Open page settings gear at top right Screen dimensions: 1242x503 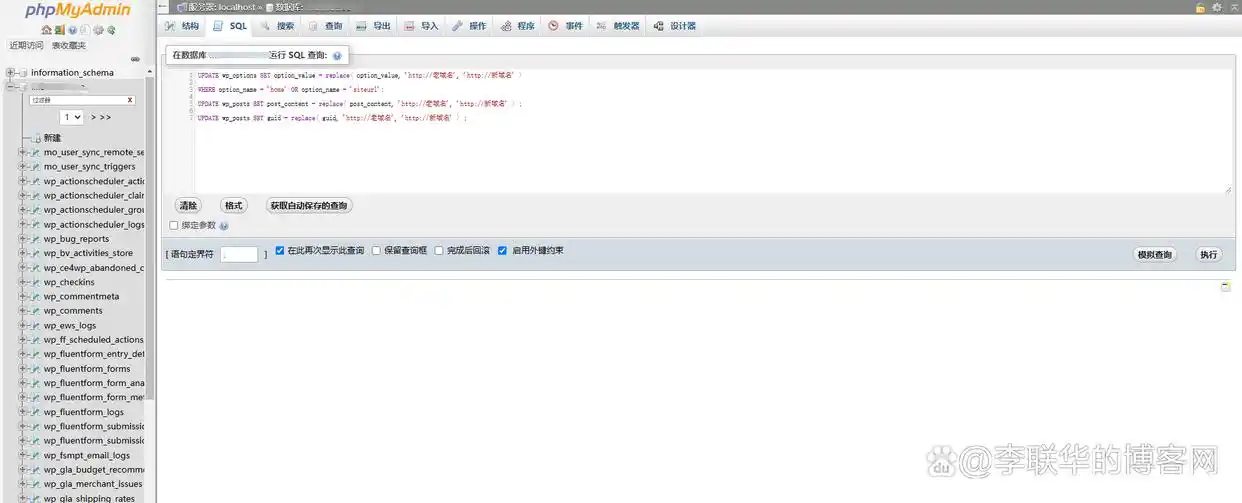pos(1217,7)
